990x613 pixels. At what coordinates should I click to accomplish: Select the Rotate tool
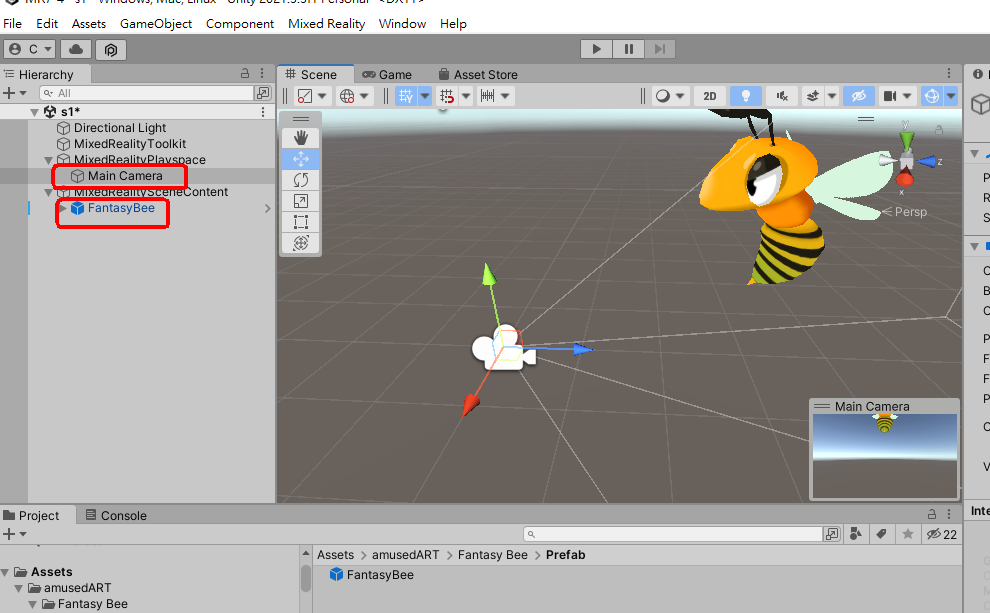[x=301, y=180]
